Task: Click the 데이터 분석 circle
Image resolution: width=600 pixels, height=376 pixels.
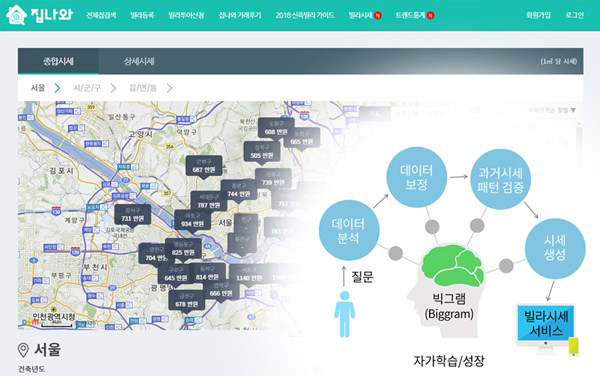Action: pyautogui.click(x=349, y=230)
